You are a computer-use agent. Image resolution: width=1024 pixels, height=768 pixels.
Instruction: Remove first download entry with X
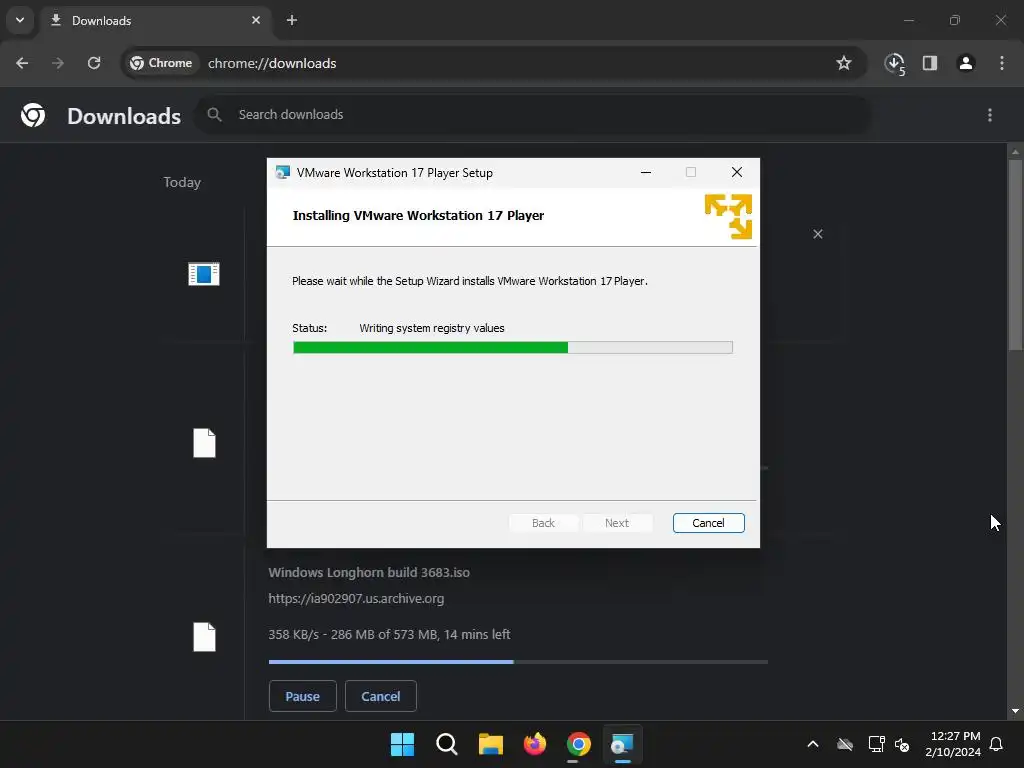point(818,234)
